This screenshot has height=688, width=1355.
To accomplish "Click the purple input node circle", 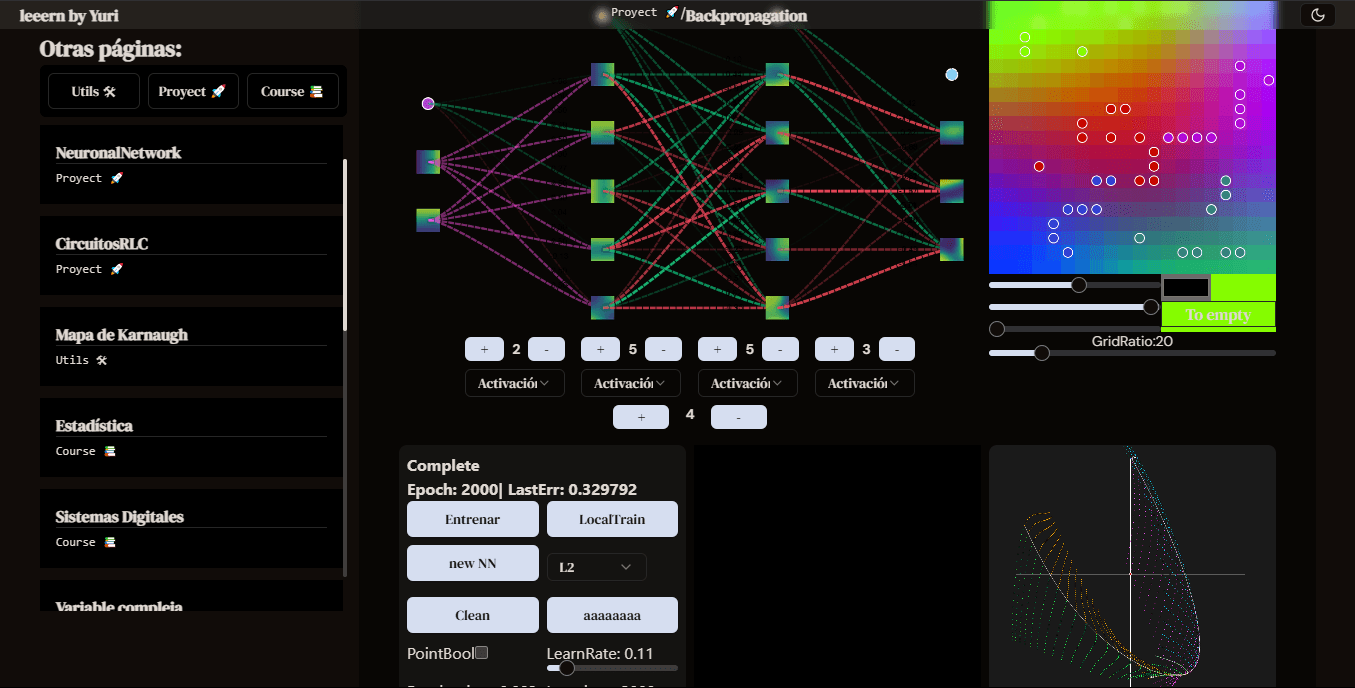I will coord(428,103).
